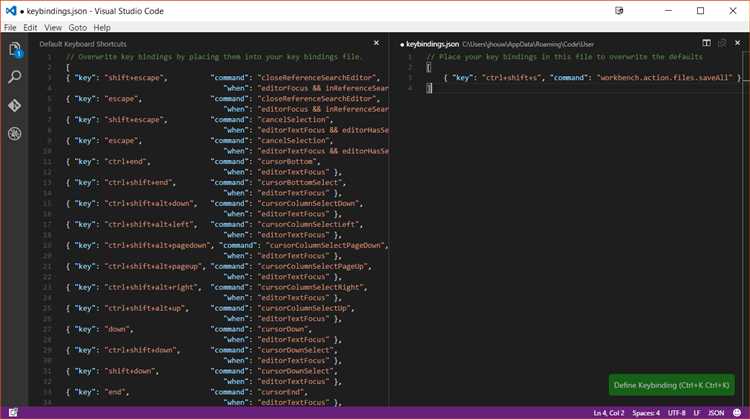Click on the ctrl+shift+s keybinding line in editor
Image resolution: width=750 pixels, height=419 pixels.
[590, 77]
